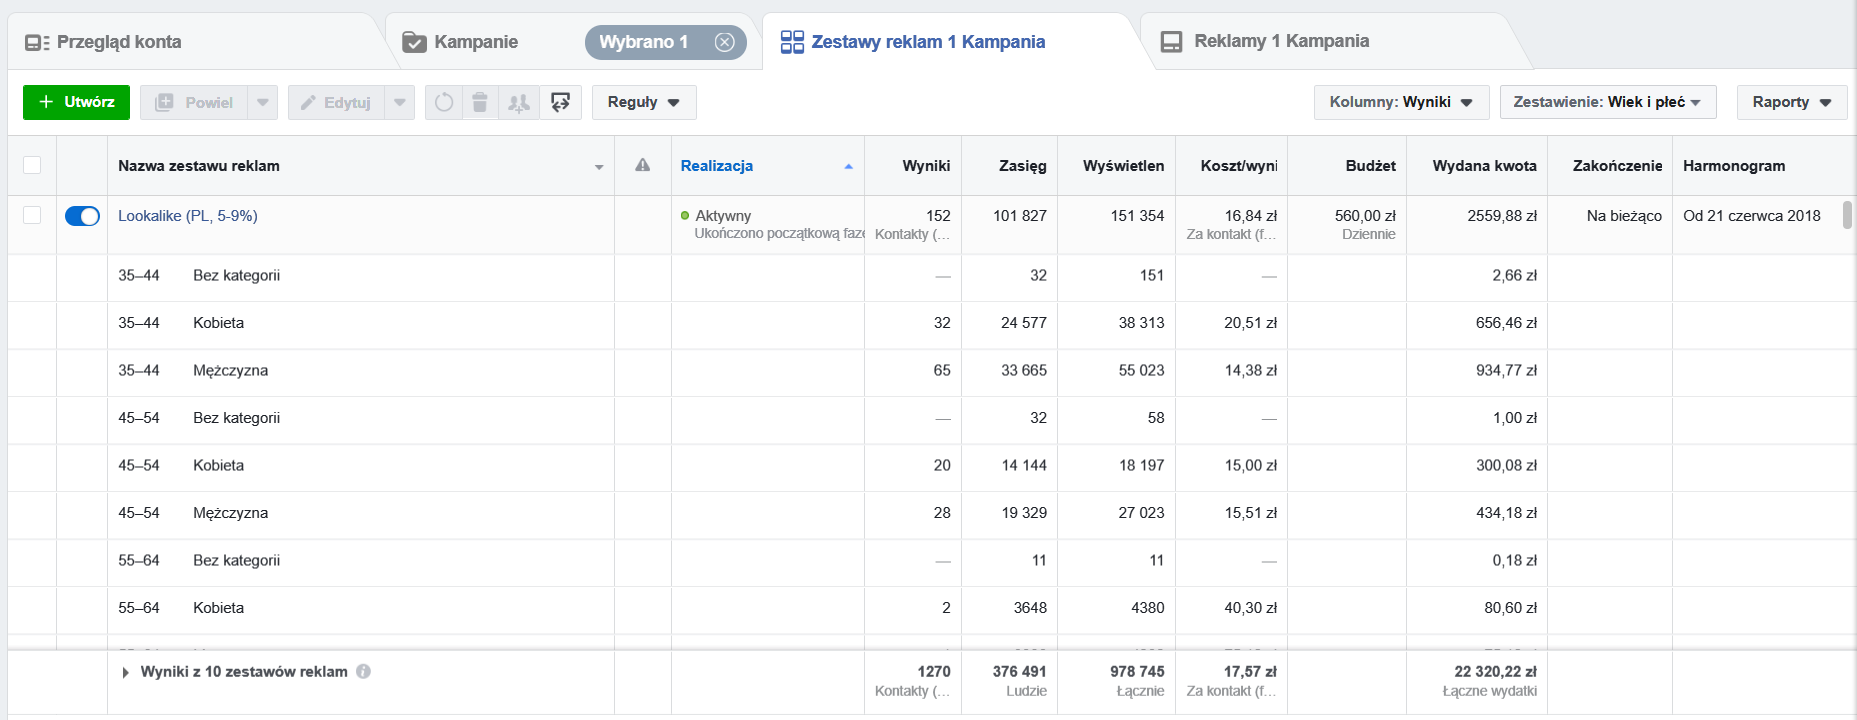Click the green Utwórz button
Image resolution: width=1857 pixels, height=720 pixels.
click(x=76, y=102)
